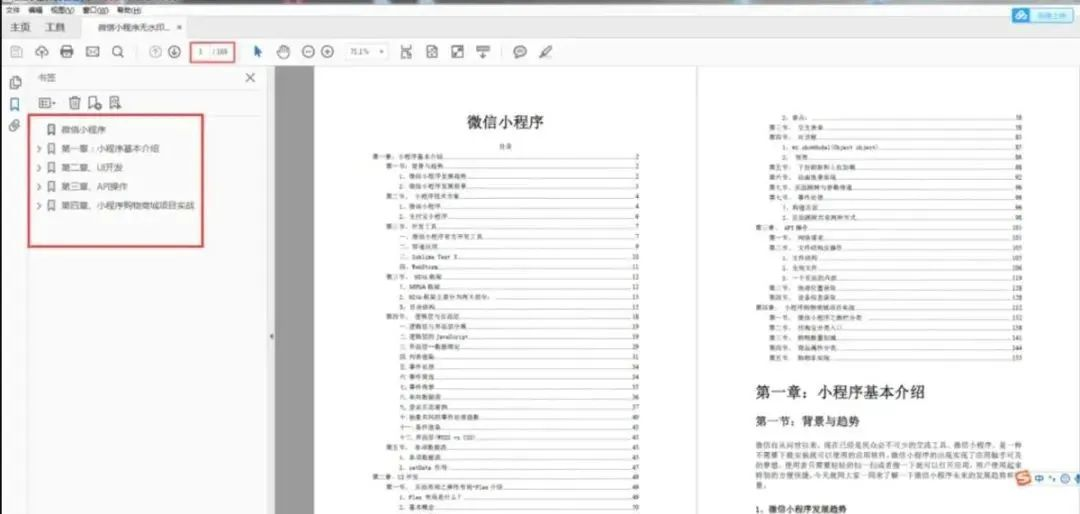Screen dimensions: 1080x514
Task: Open the 帮助 menu
Action: click(128, 10)
